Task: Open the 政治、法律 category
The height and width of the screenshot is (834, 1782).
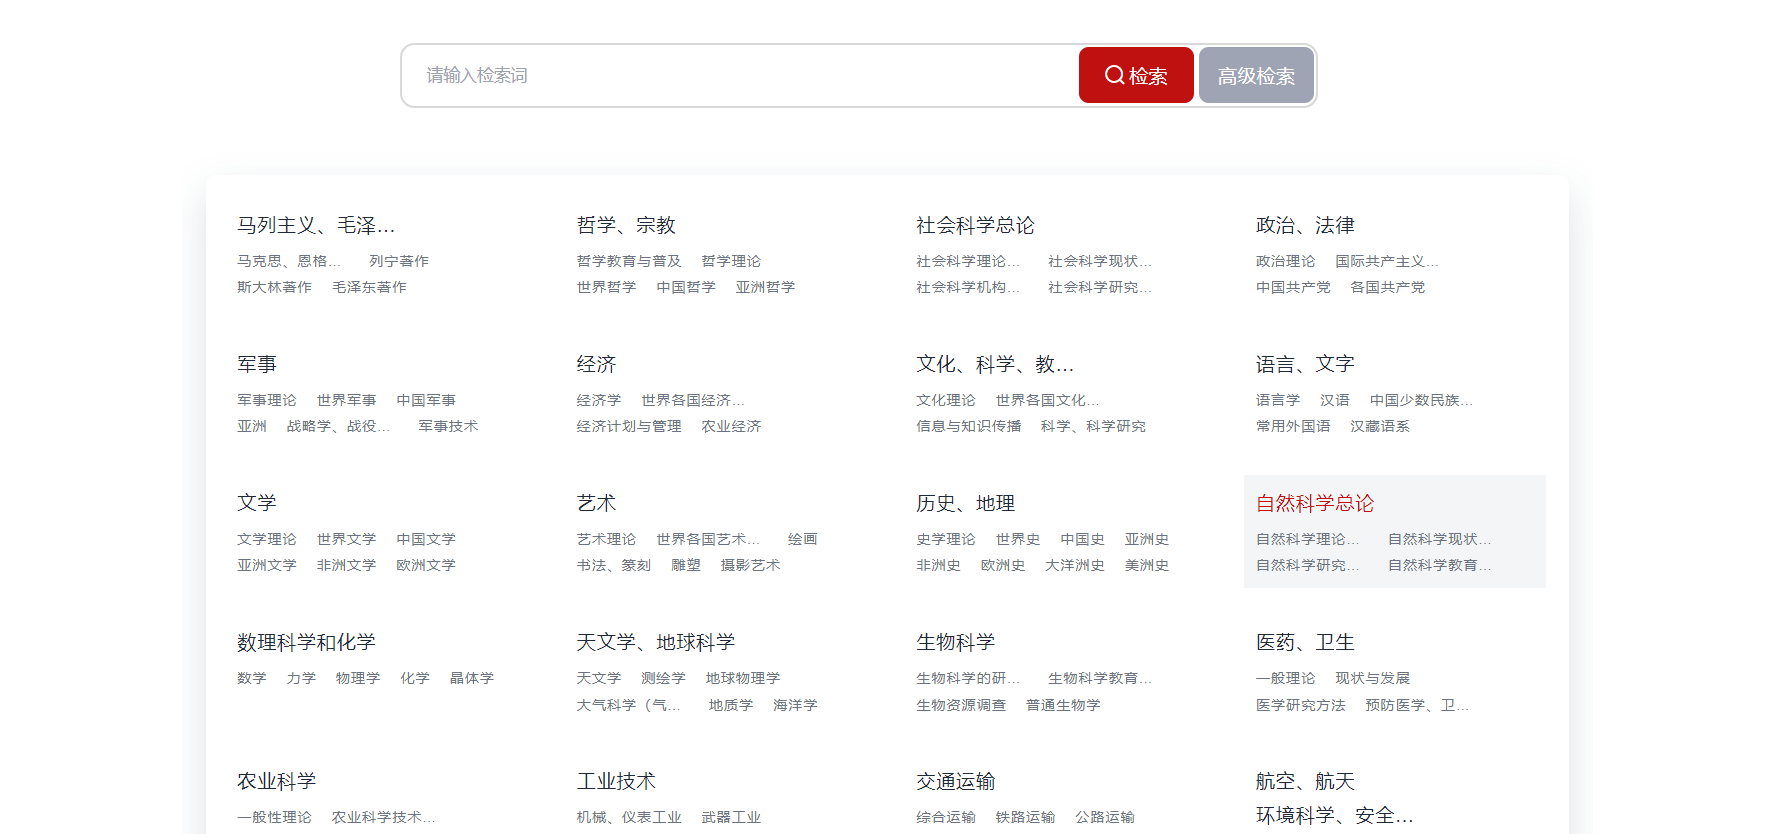Action: coord(1305,225)
